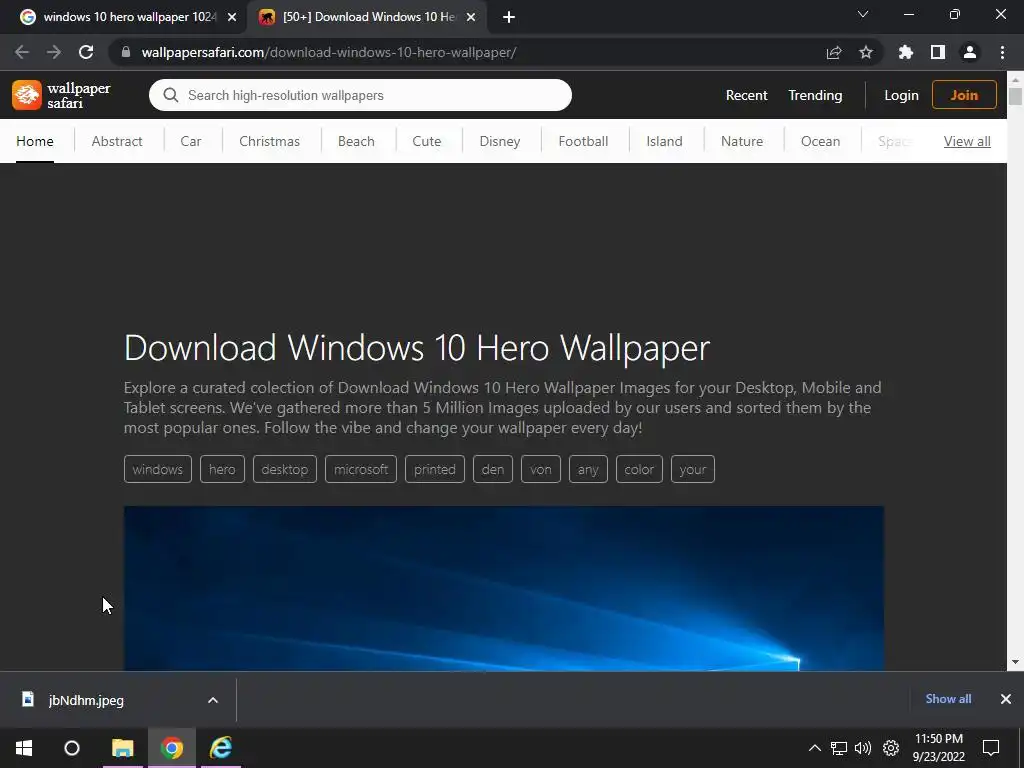Click the Wallpaper Safari logo
The height and width of the screenshot is (768, 1024).
pos(61,95)
